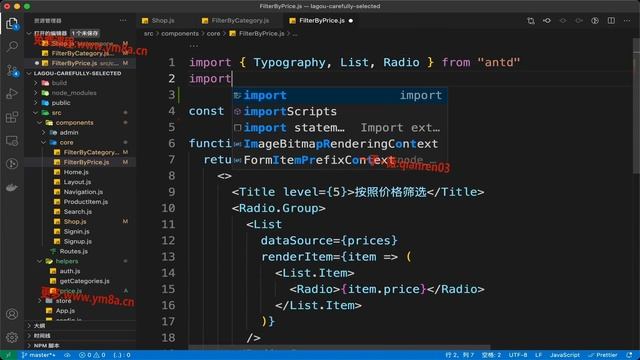The width and height of the screenshot is (640, 360).
Task: Select the 'import statement' snippet suggestion
Action: pos(340,128)
